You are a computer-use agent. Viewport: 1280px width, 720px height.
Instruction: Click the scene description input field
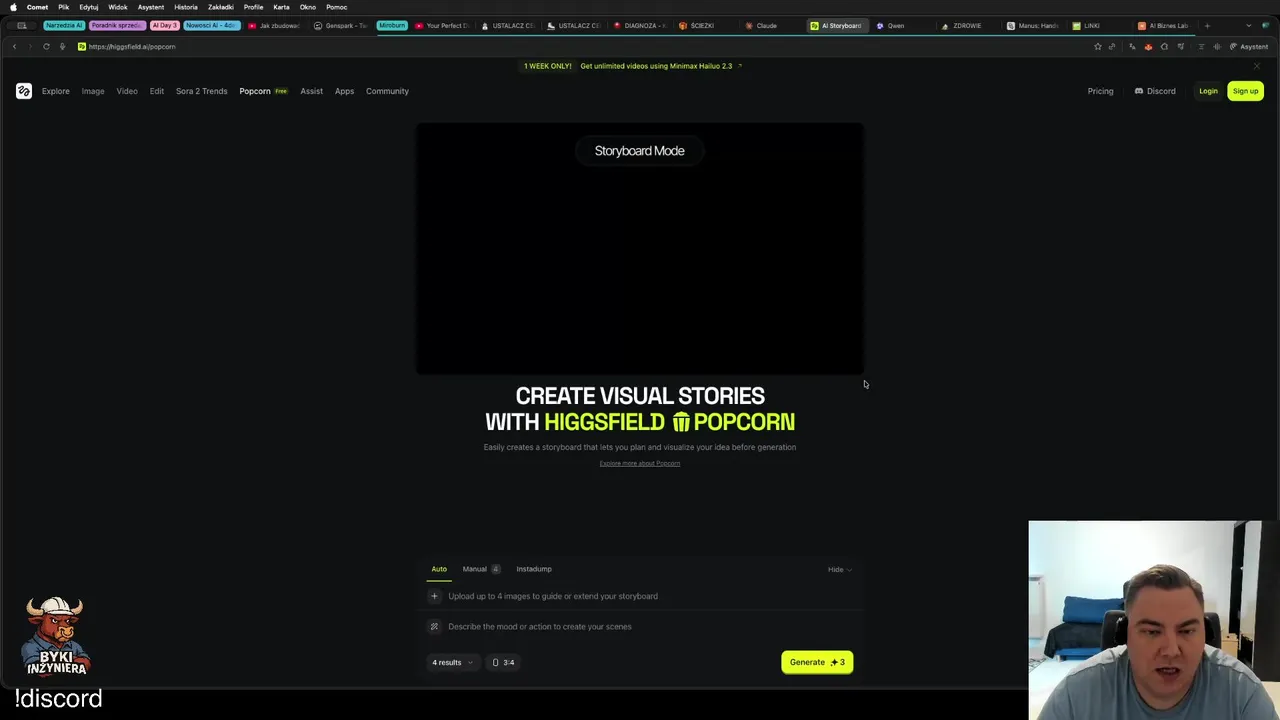[x=640, y=626]
